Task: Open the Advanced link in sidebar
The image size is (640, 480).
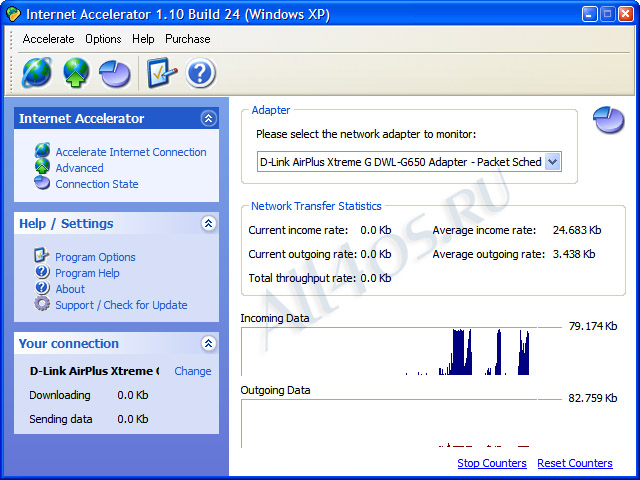Action: (80, 168)
